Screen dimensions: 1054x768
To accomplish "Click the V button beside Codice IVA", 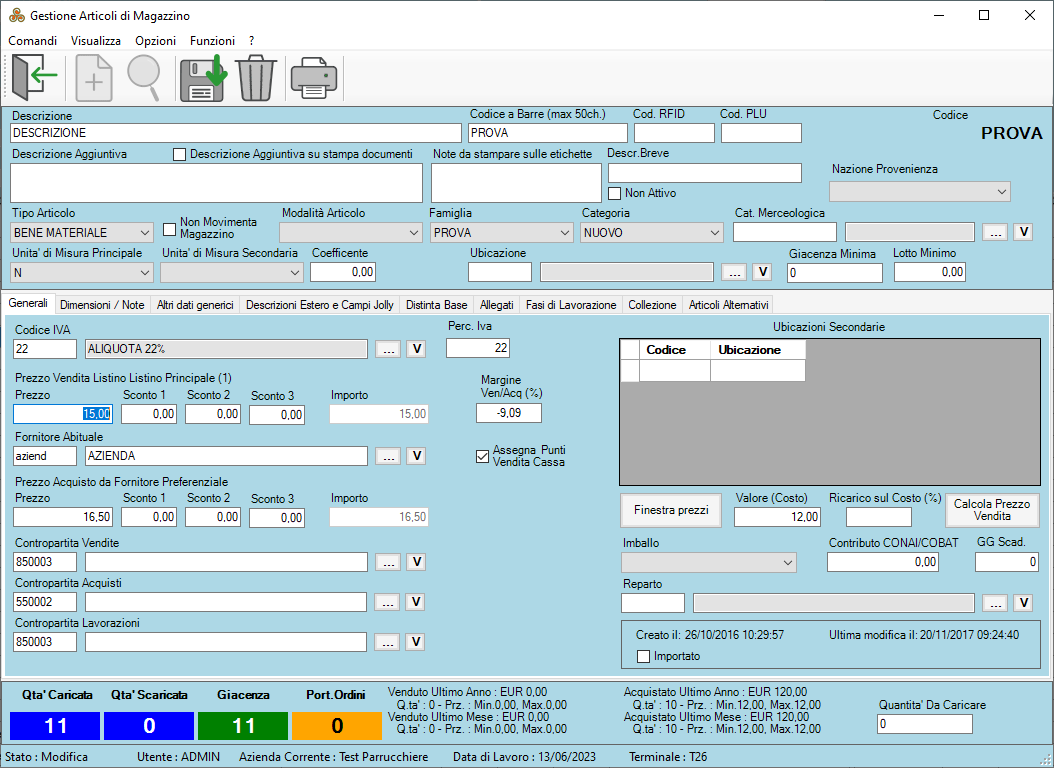I will coord(417,349).
